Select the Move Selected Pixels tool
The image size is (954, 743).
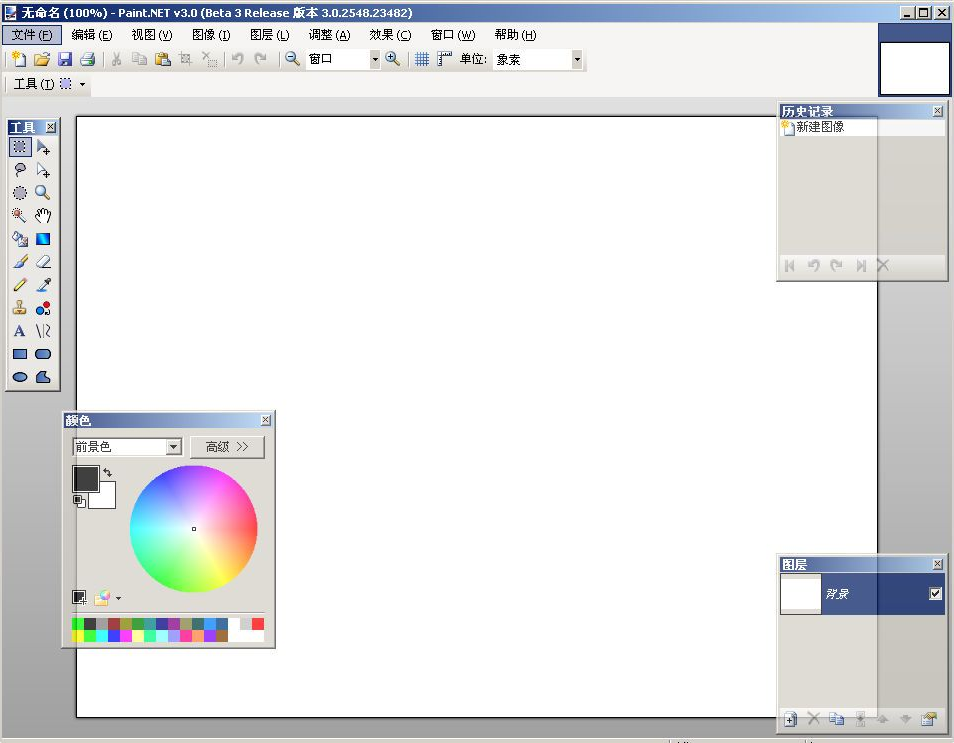pyautogui.click(x=43, y=147)
